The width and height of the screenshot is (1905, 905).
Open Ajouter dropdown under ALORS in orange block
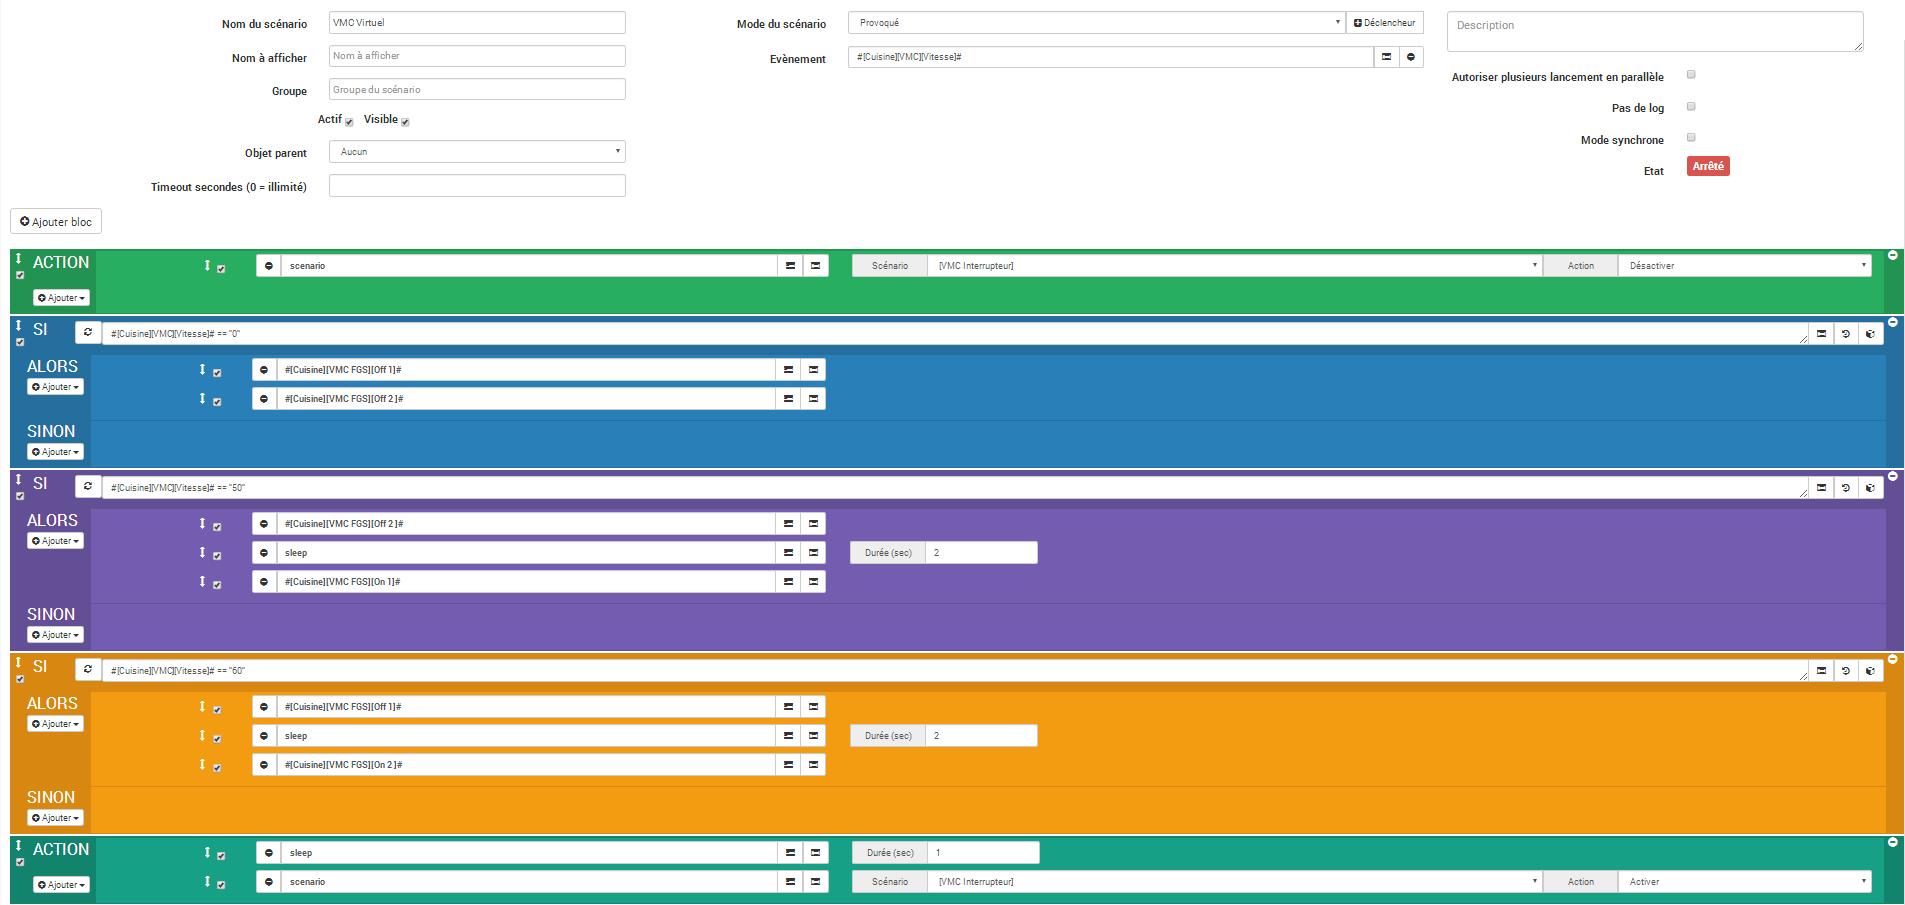(x=55, y=724)
